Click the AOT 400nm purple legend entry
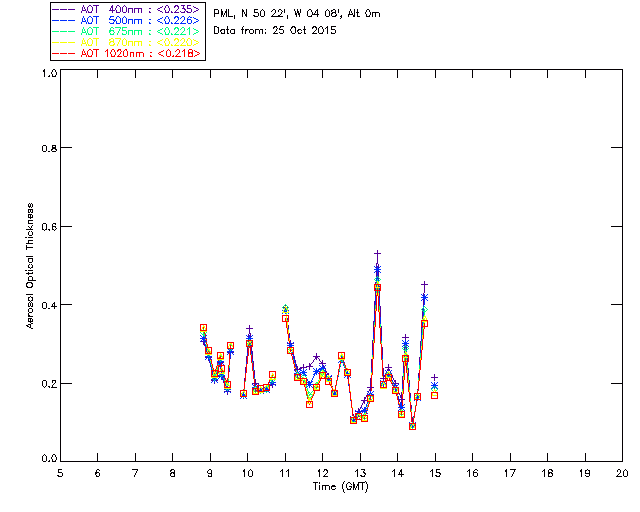Viewport: 640px width, 512px height. 127,9
